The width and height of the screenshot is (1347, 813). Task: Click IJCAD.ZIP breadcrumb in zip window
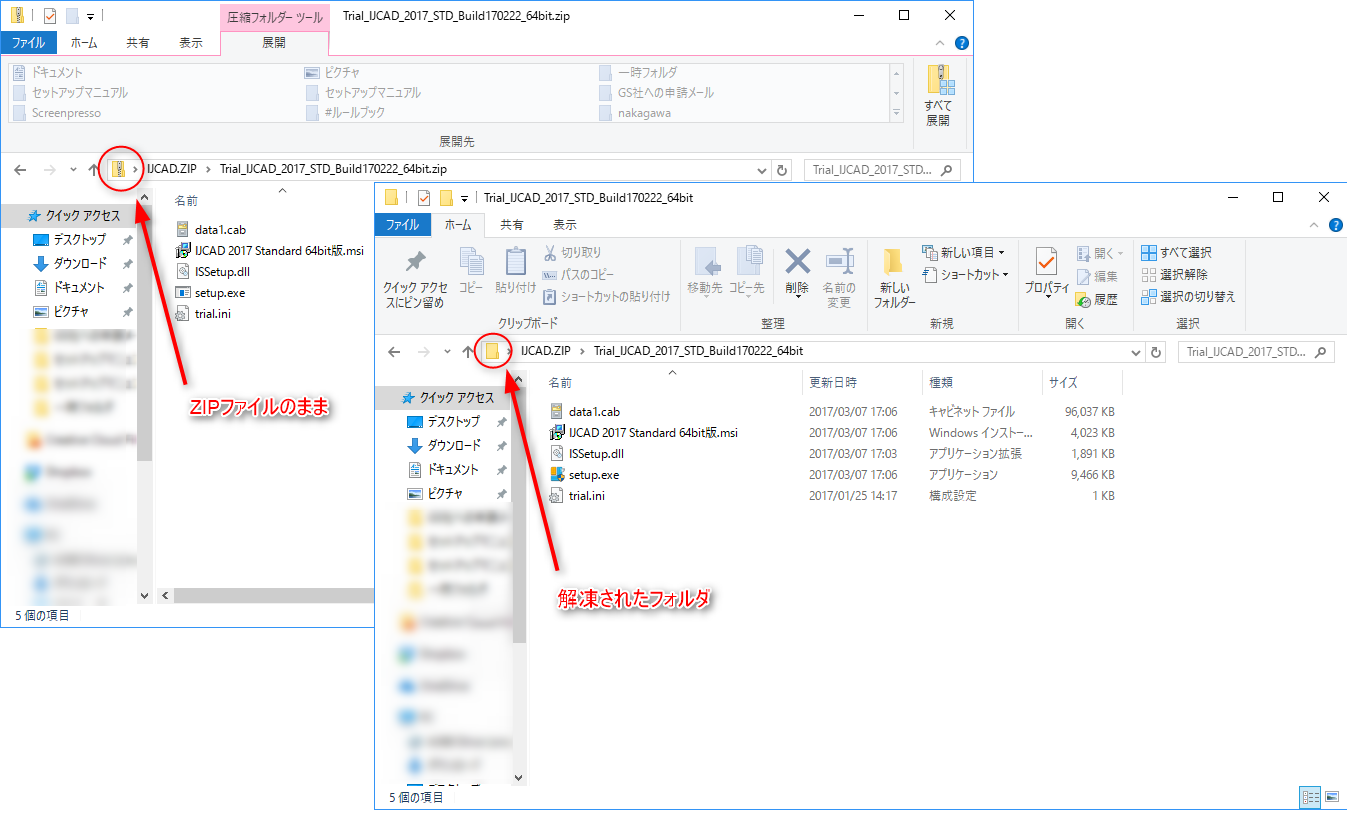(x=173, y=169)
